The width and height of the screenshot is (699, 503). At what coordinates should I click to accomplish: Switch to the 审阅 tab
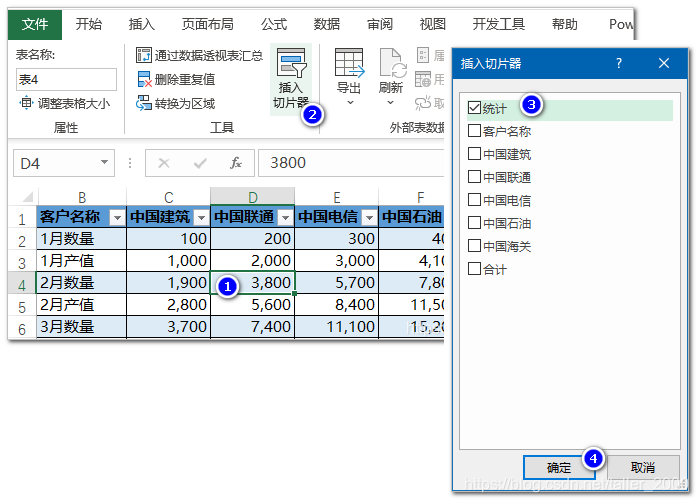pyautogui.click(x=380, y=24)
